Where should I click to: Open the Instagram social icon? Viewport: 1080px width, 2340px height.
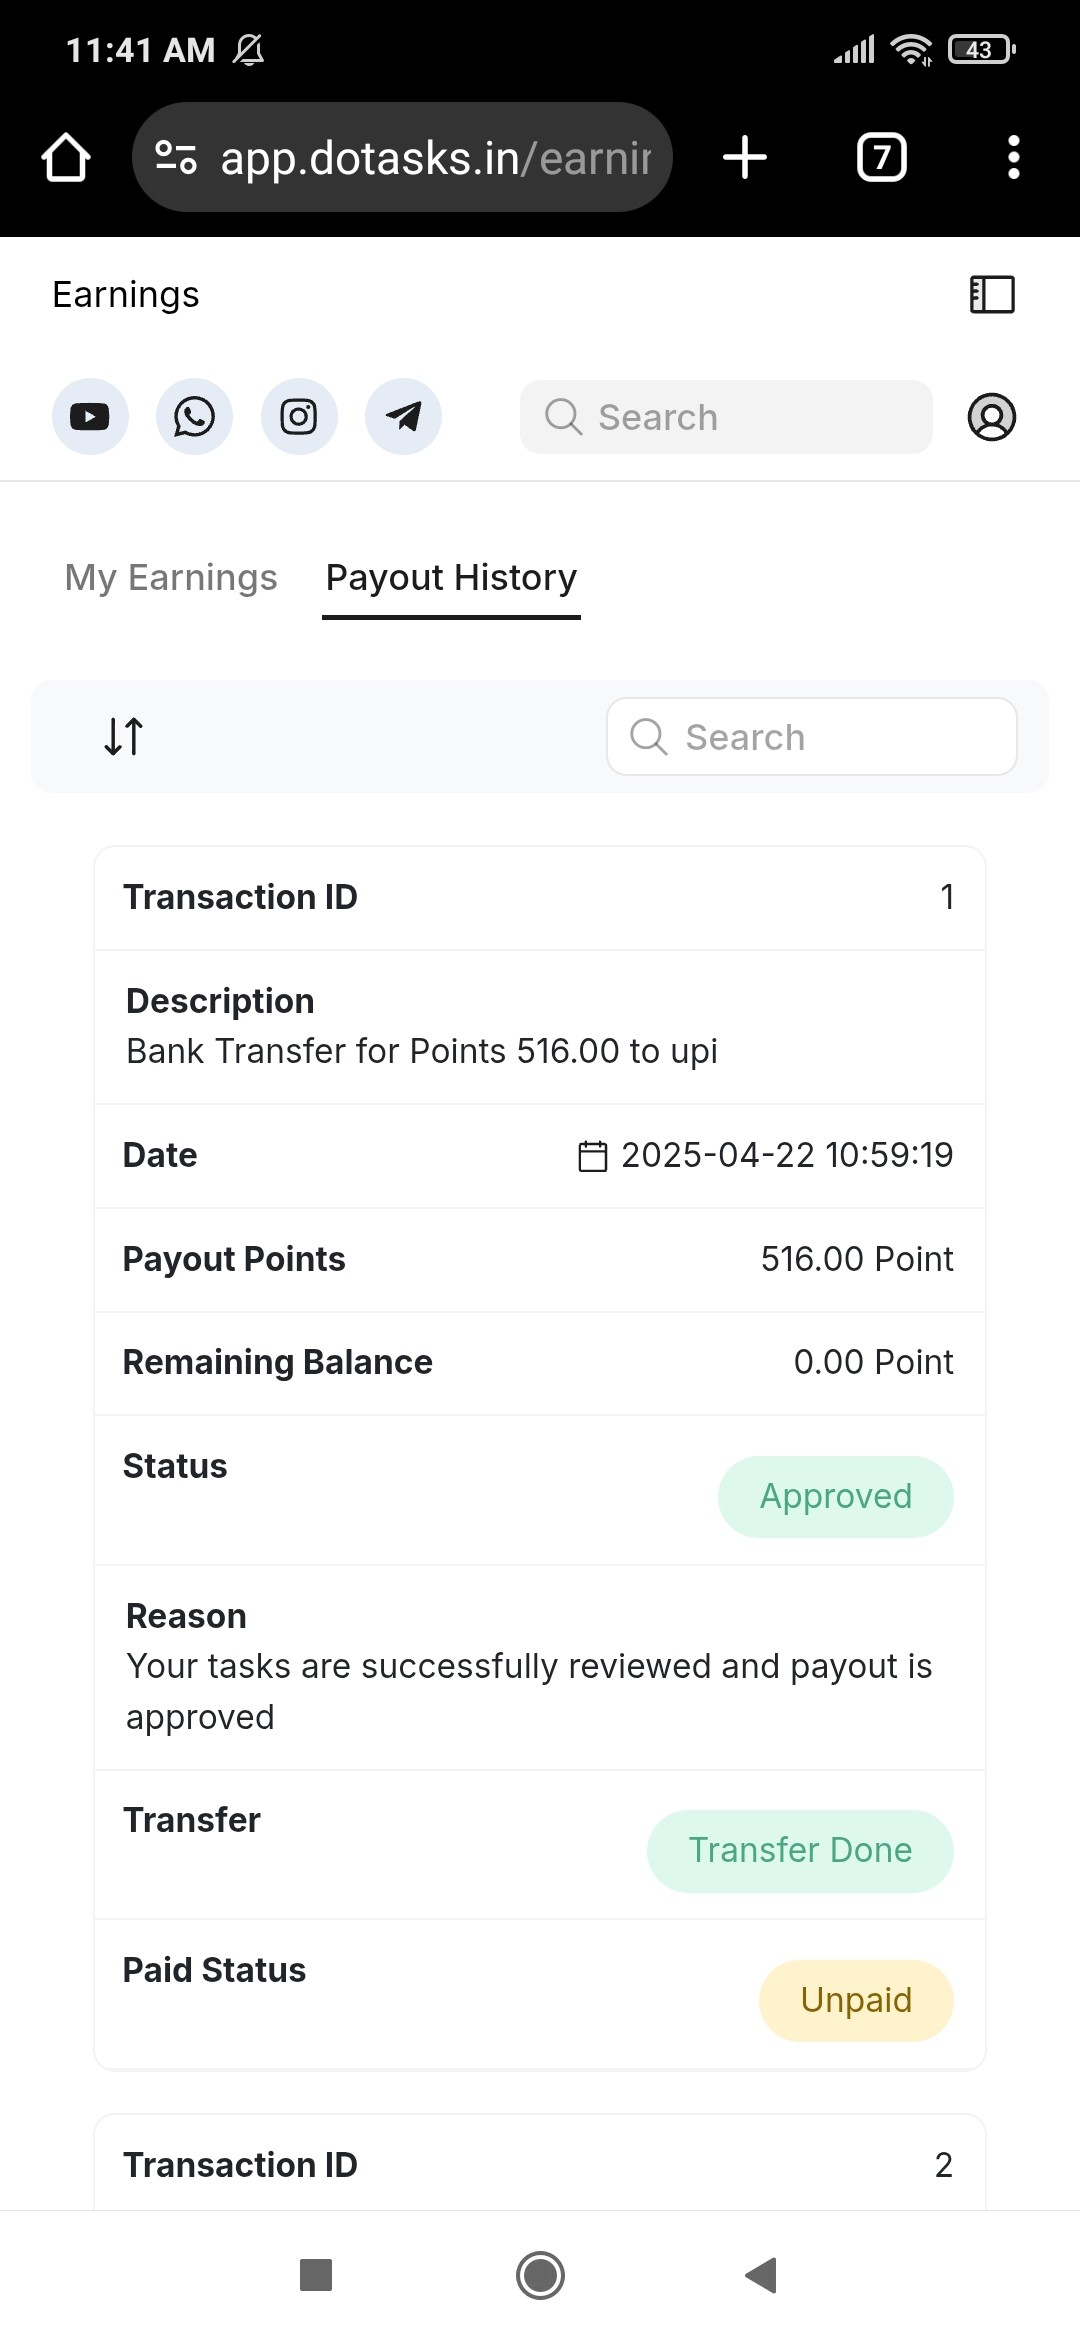pos(299,417)
